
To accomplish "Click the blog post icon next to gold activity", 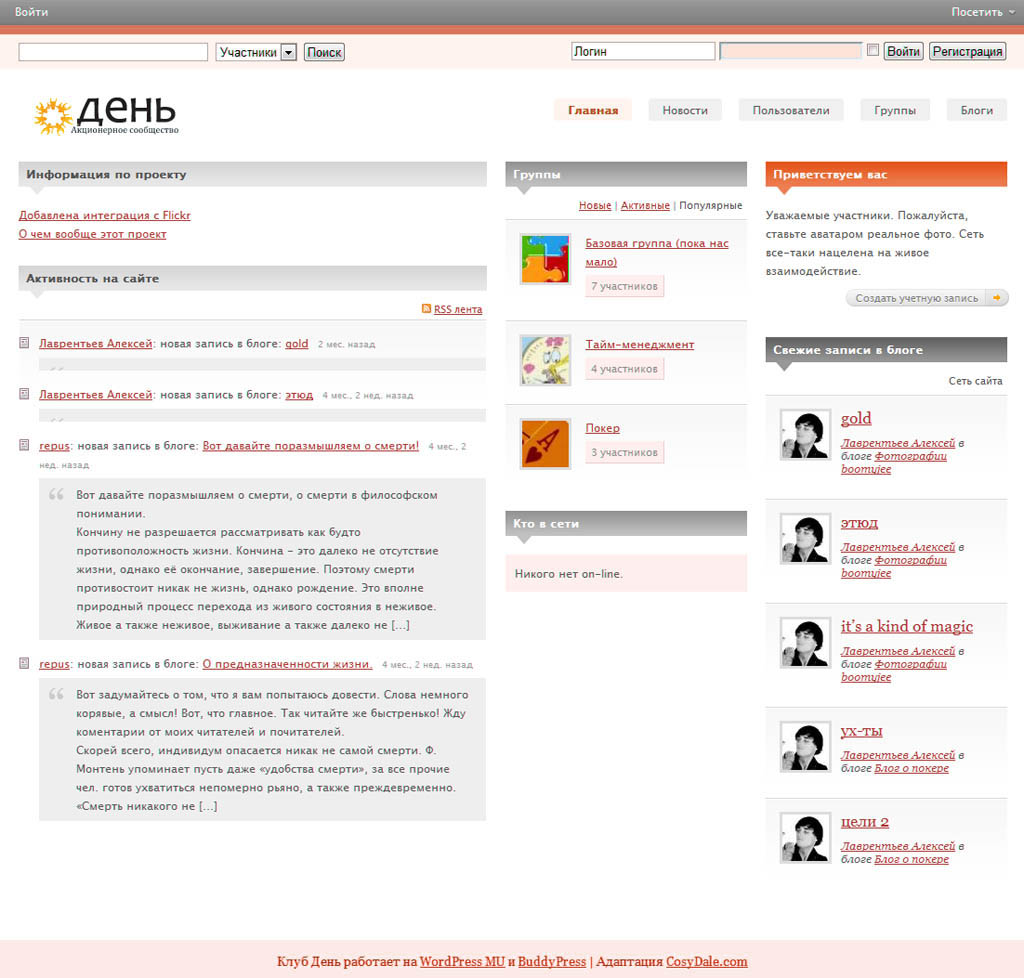I will (24, 343).
